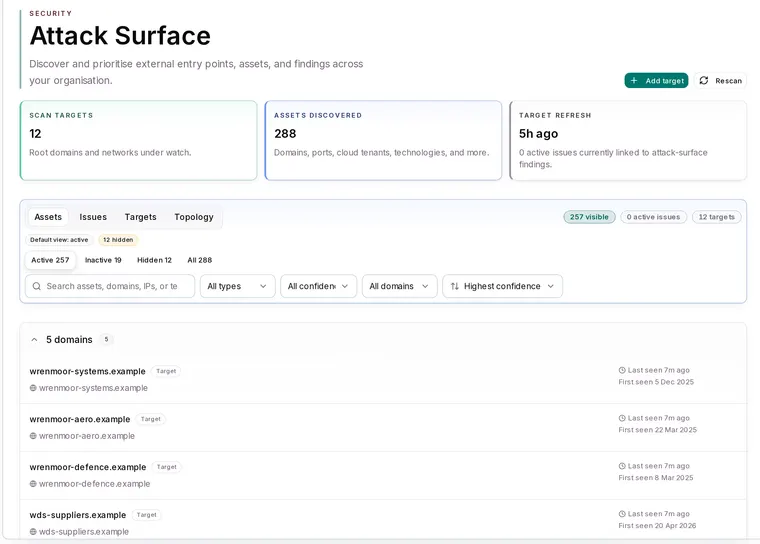Screen dimensions: 760x544
Task: Click the 12 targets badge
Action: 717,217
